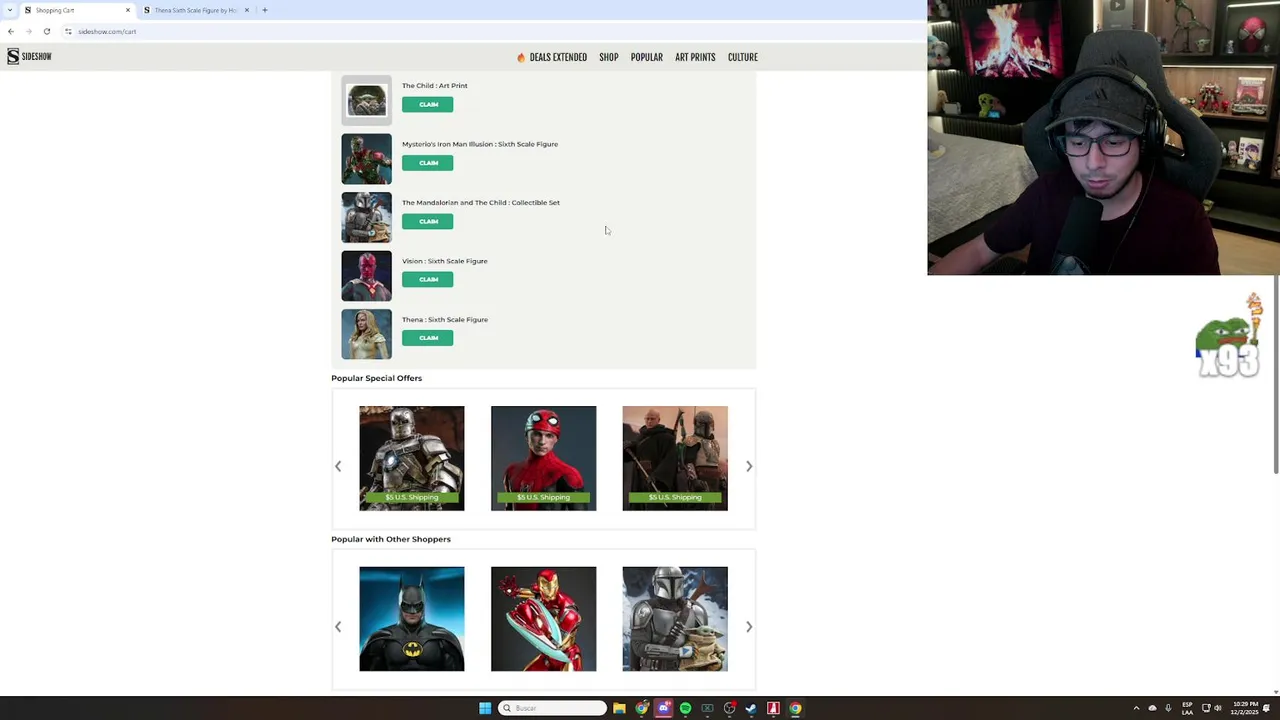Screen dimensions: 1280x720
Task: Claim The Mandalorian and The Child set
Action: coord(428,221)
